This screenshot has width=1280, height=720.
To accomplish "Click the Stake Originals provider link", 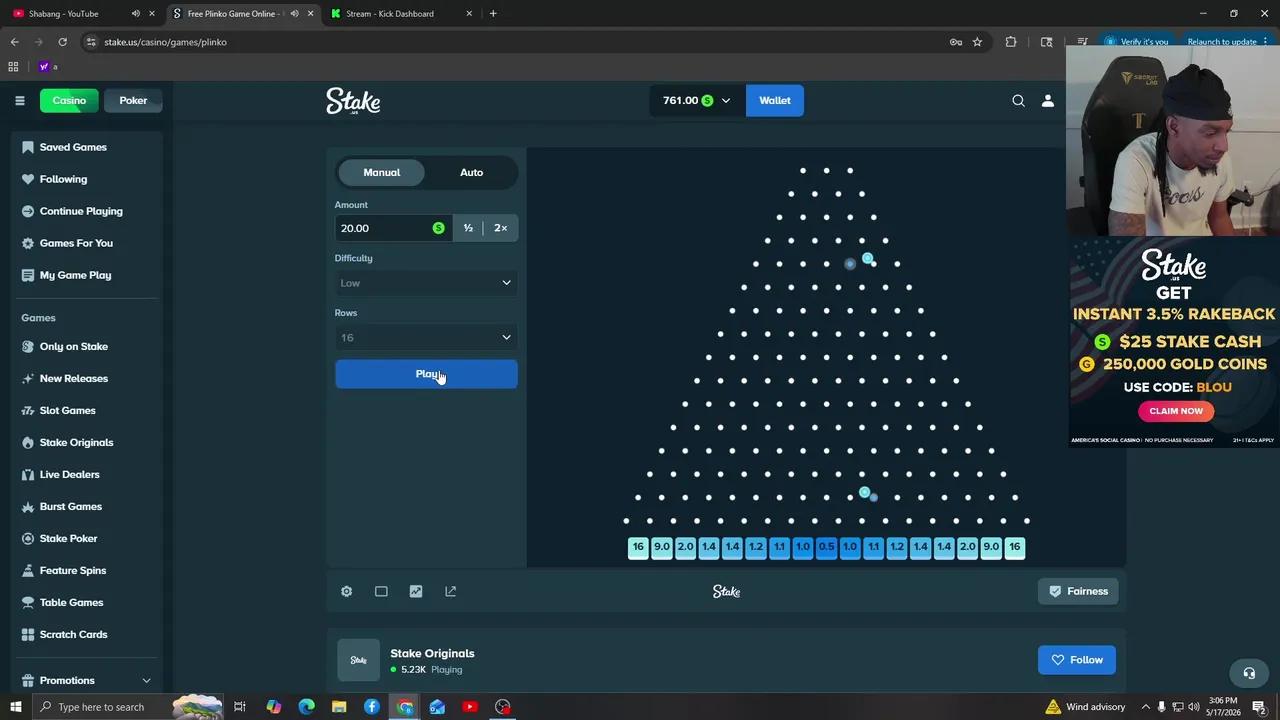I will coord(432,653).
